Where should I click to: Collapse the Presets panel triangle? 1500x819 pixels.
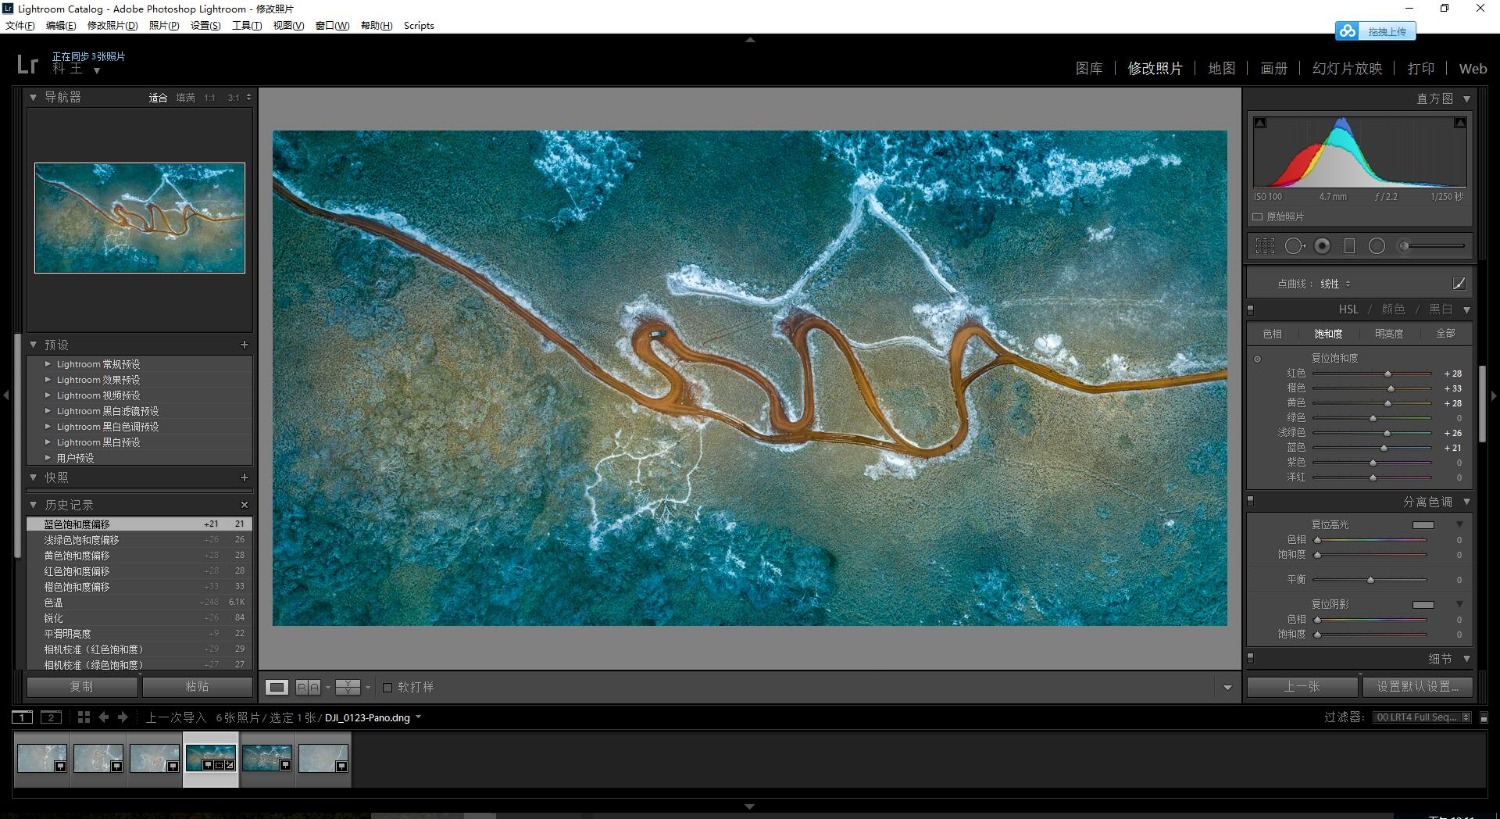click(x=33, y=345)
